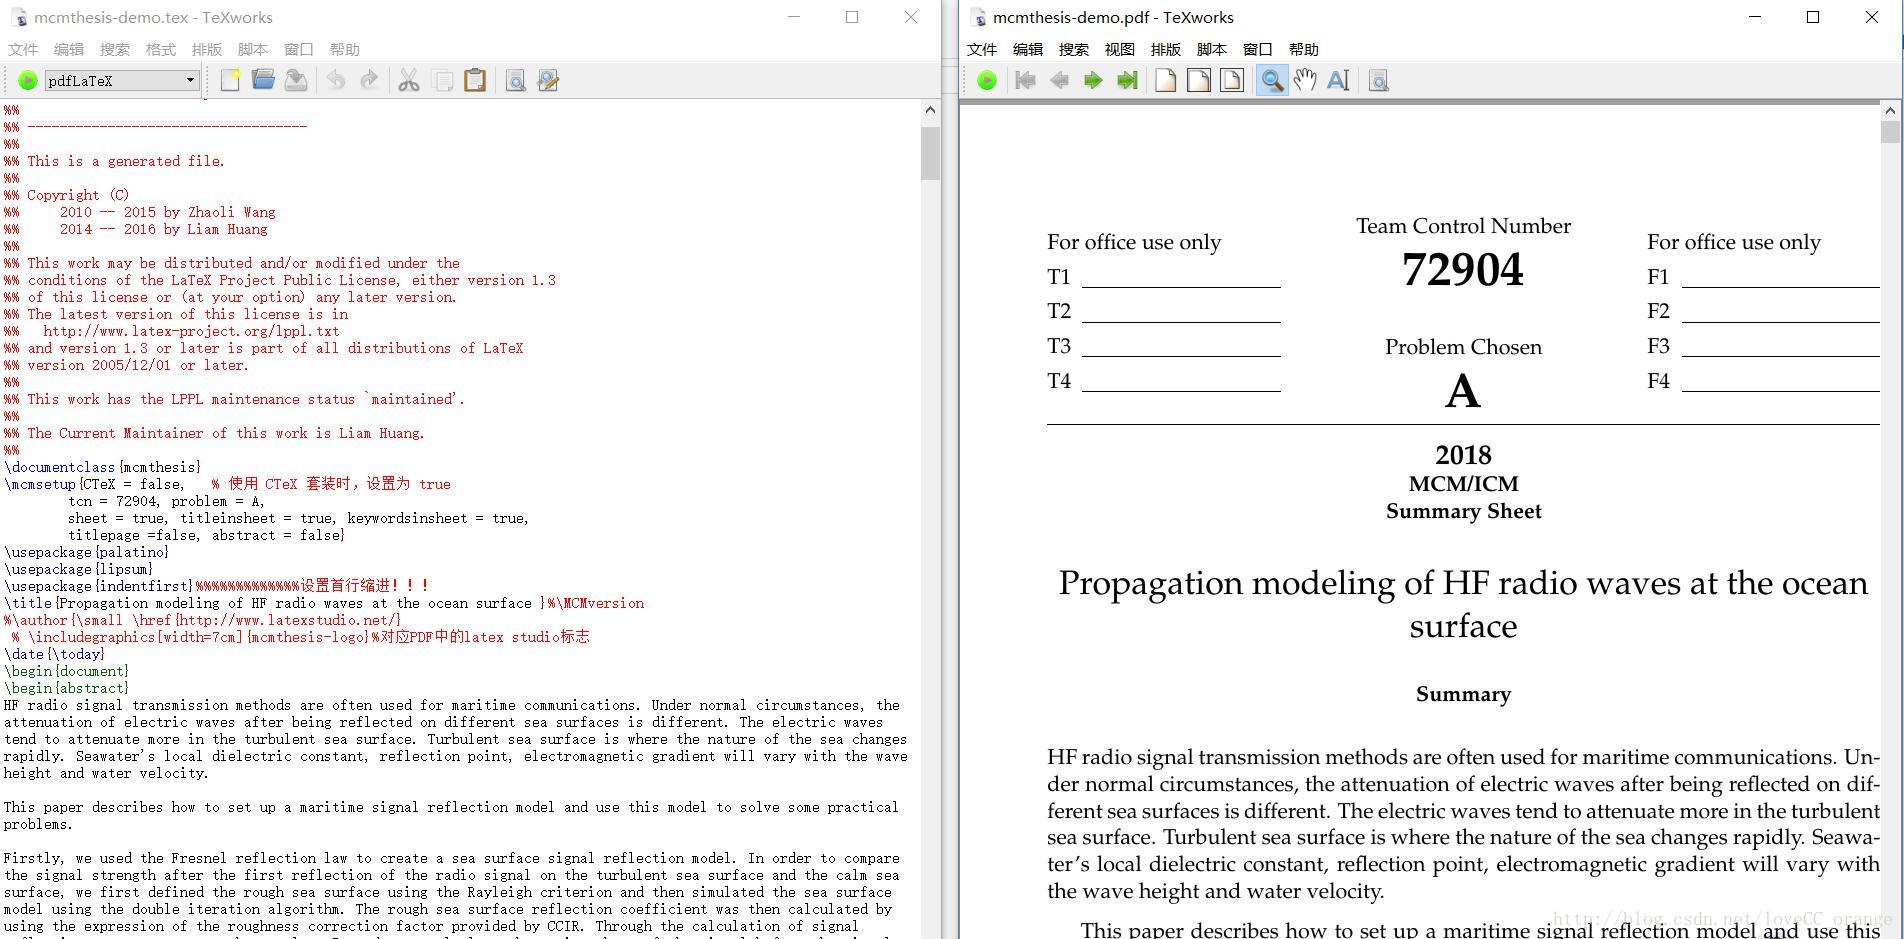Open the pdfLaTeX engine dropdown

[121, 81]
